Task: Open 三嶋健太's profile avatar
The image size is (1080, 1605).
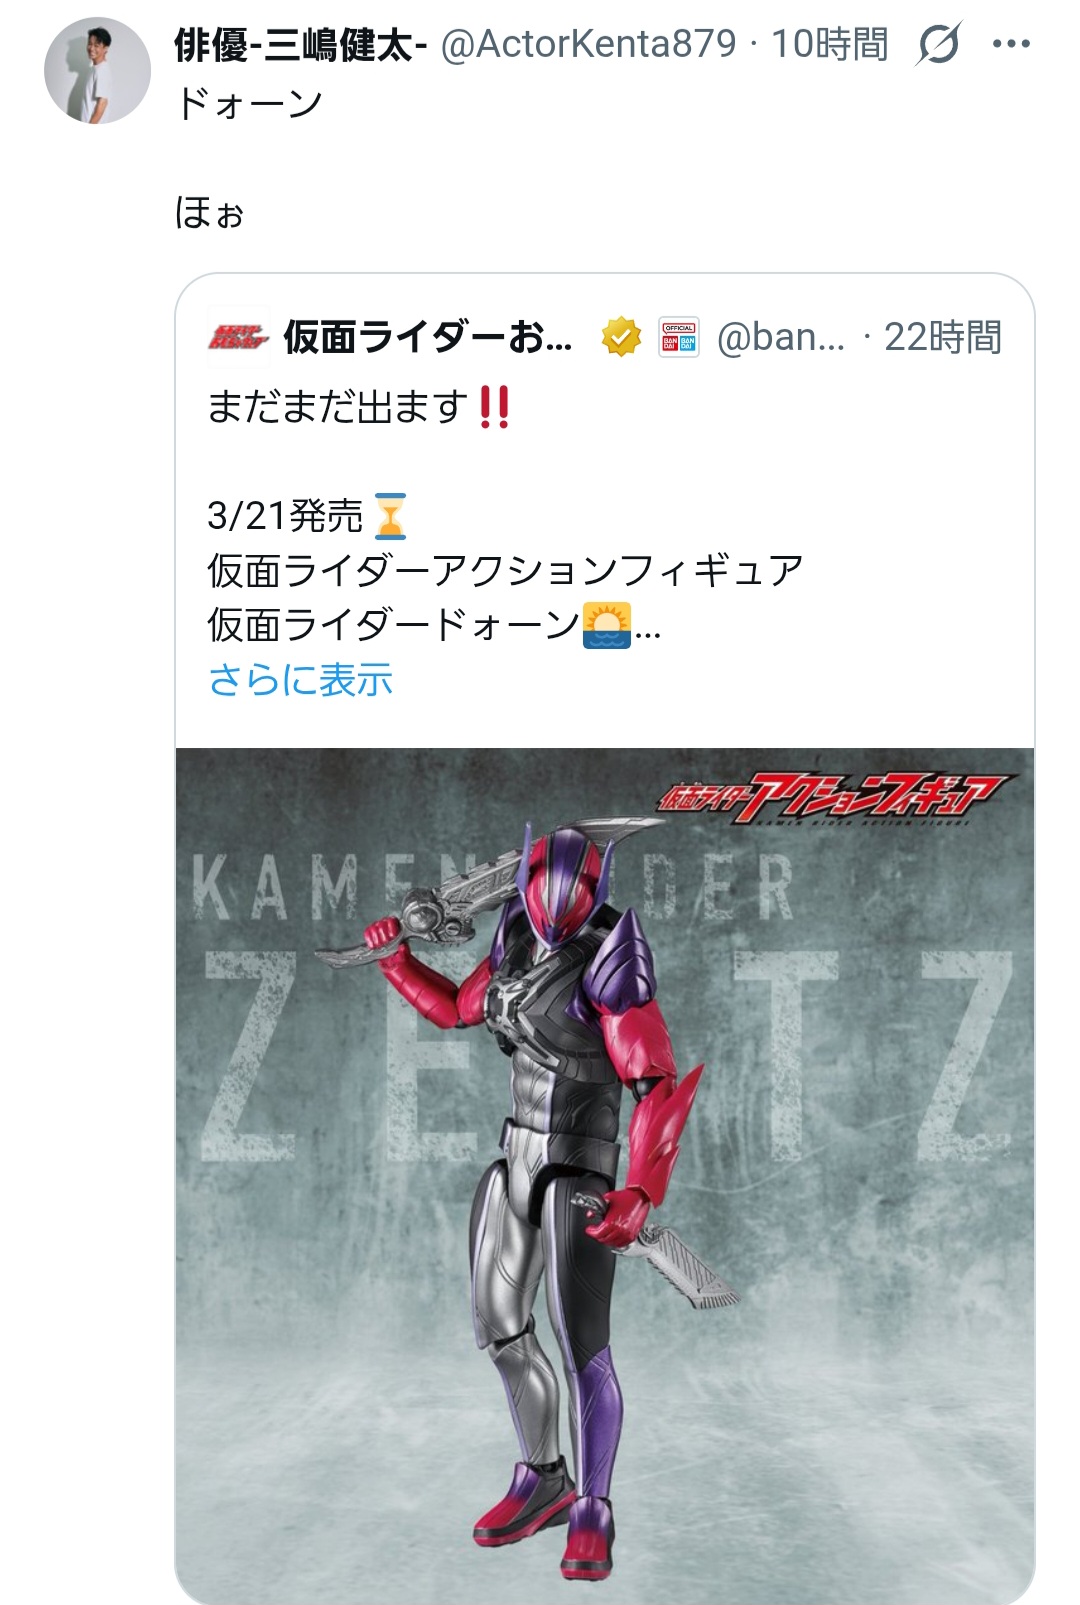Action: pos(97,70)
